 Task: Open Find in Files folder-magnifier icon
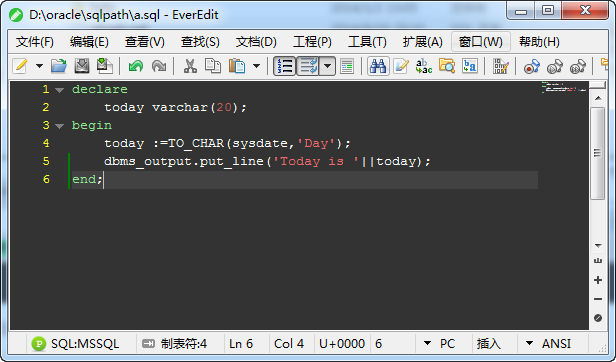pyautogui.click(x=447, y=66)
